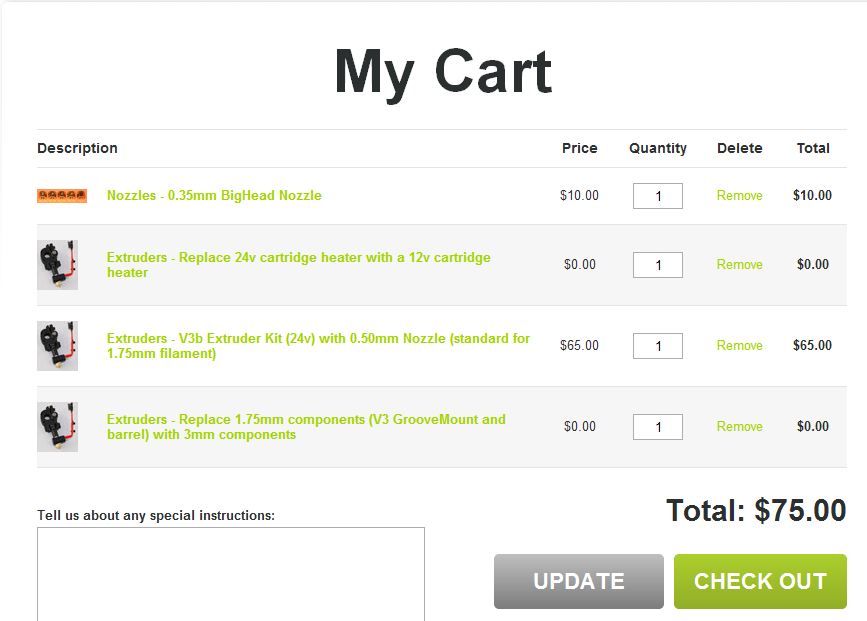Click the BigHead Nozzle product thumbnail
Image resolution: width=867 pixels, height=621 pixels.
coord(62,196)
